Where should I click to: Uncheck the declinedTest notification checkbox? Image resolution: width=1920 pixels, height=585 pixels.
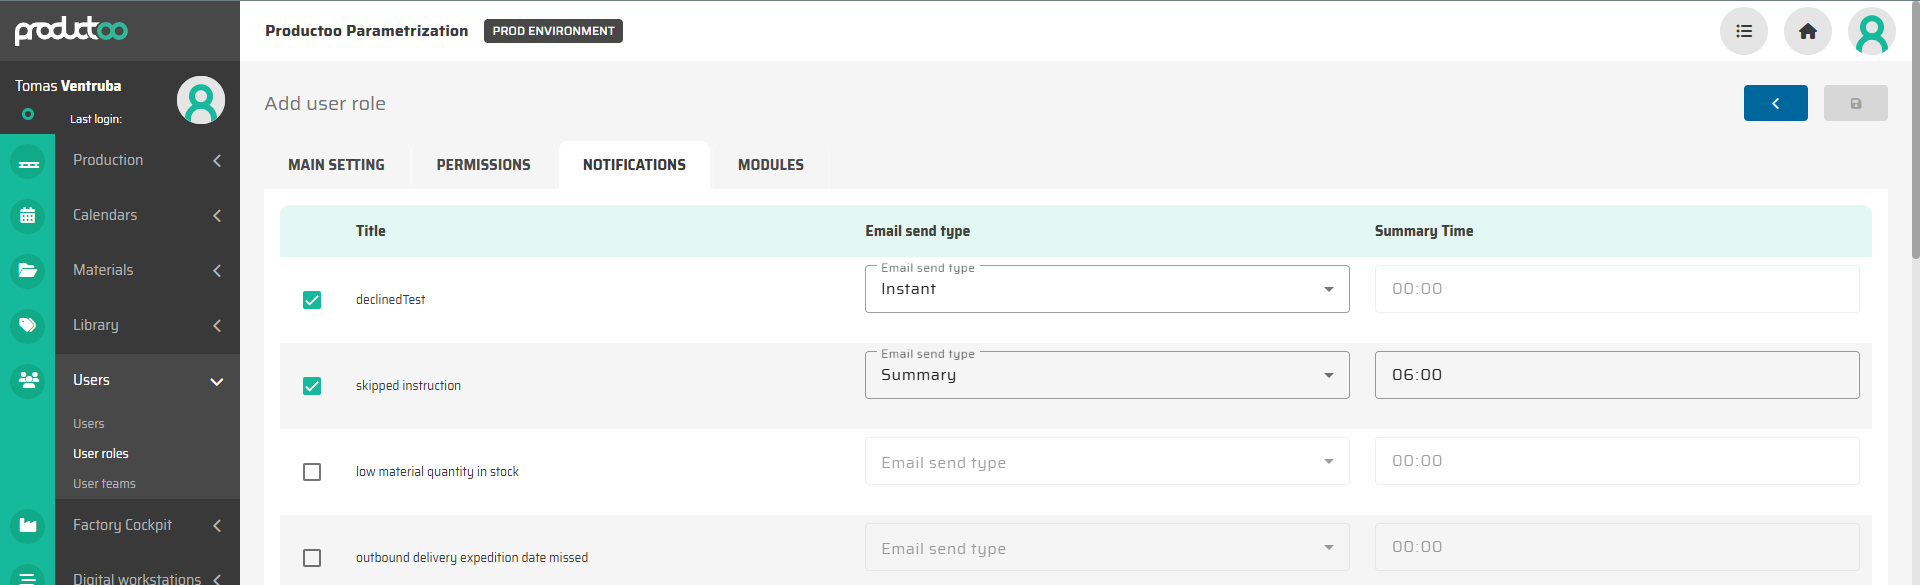(x=312, y=300)
